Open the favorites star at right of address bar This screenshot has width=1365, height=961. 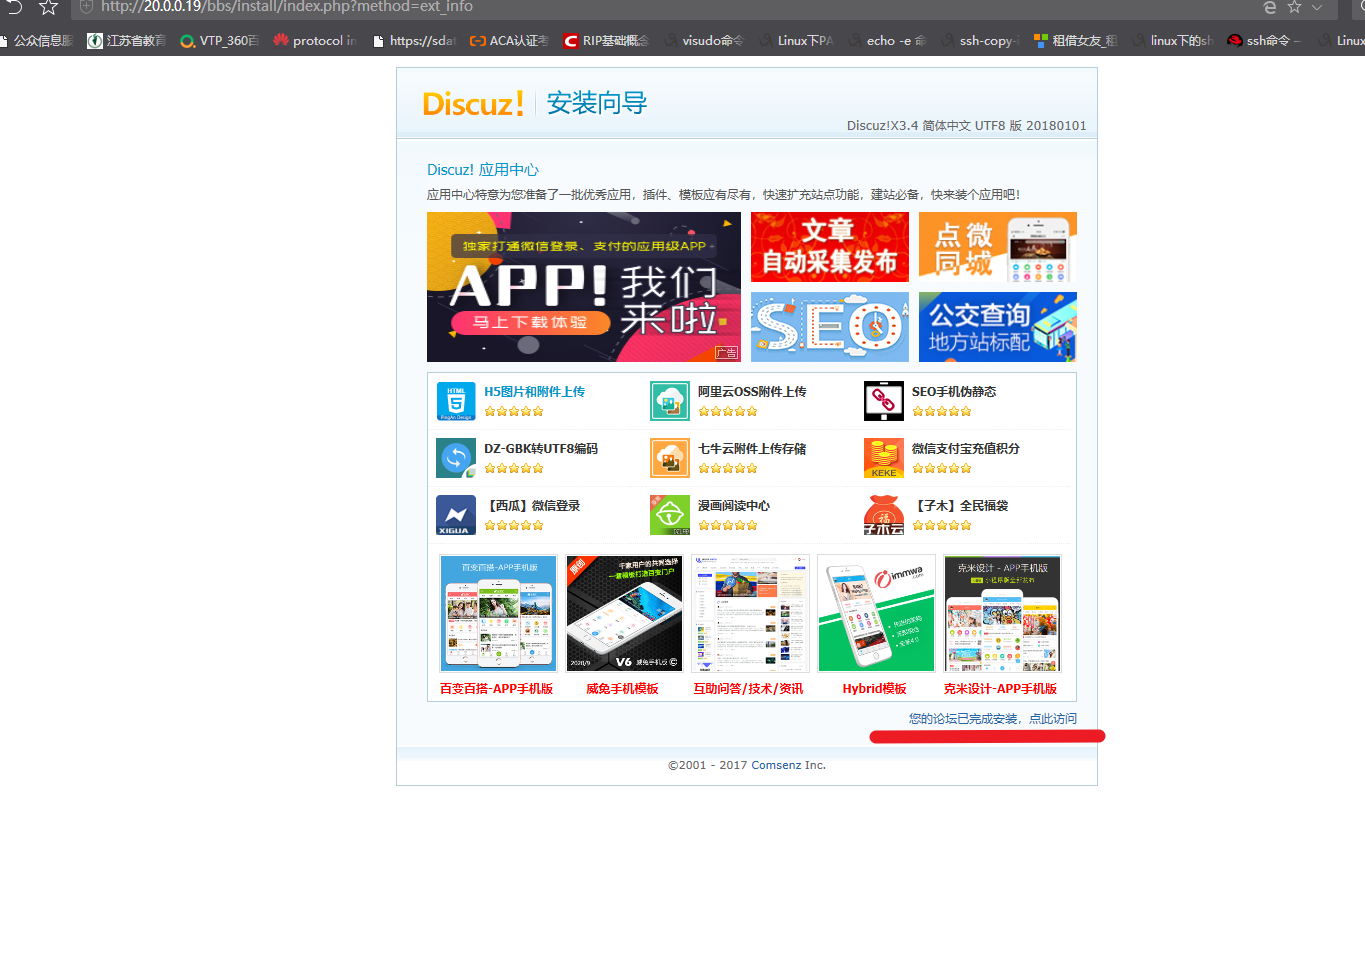click(1294, 7)
